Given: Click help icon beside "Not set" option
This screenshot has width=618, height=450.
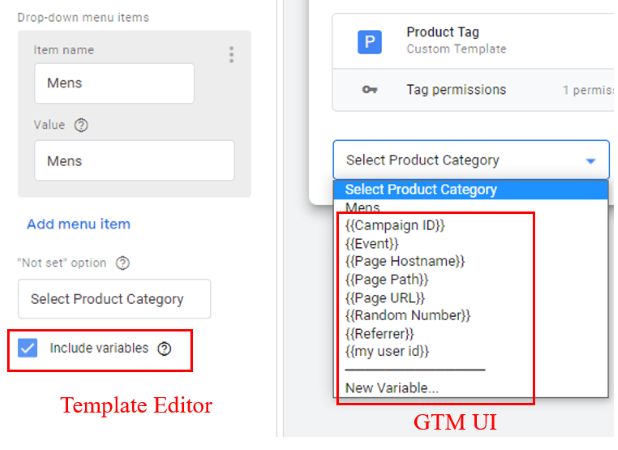Looking at the screenshot, I should pos(123,263).
